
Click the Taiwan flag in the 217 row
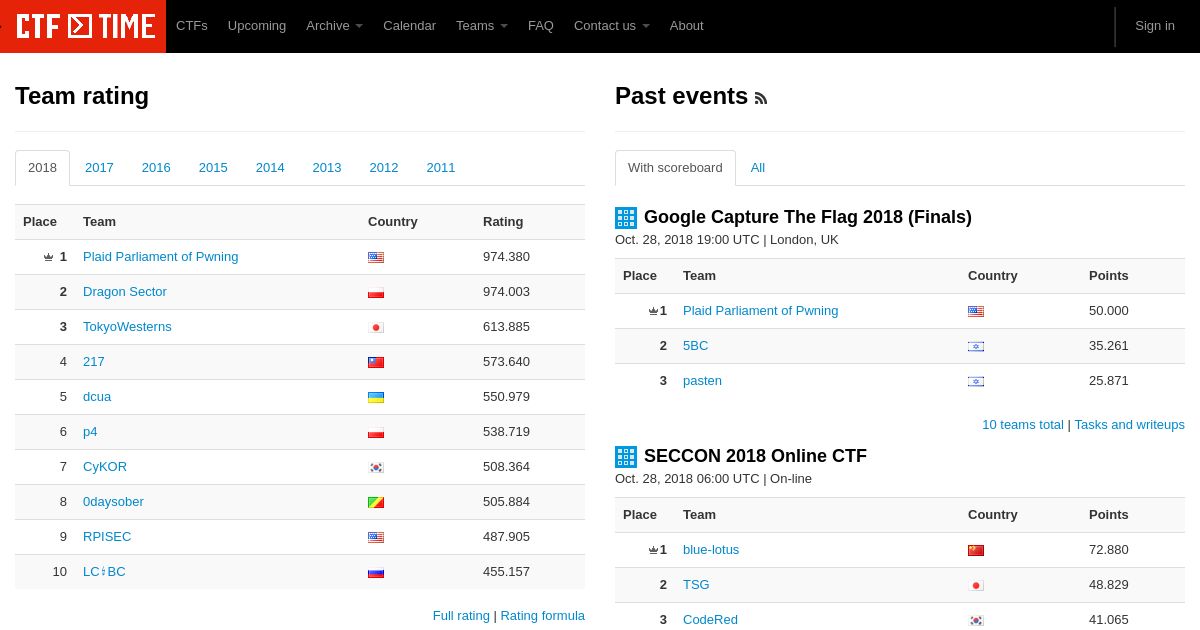point(376,362)
